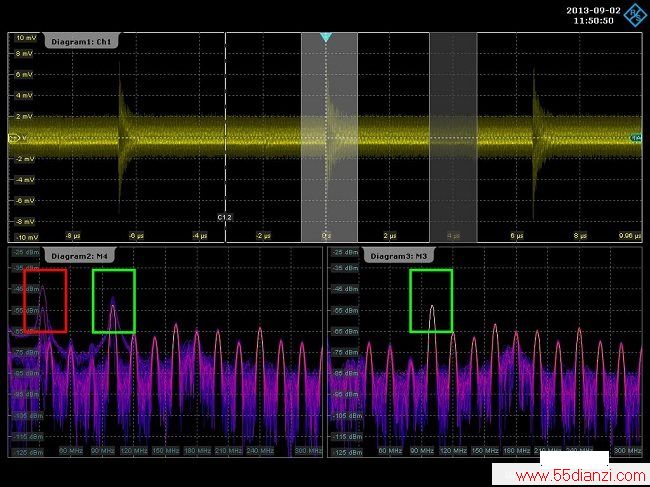Open the Diagram3: M3 tab
The width and height of the screenshot is (650, 487).
[x=398, y=256]
